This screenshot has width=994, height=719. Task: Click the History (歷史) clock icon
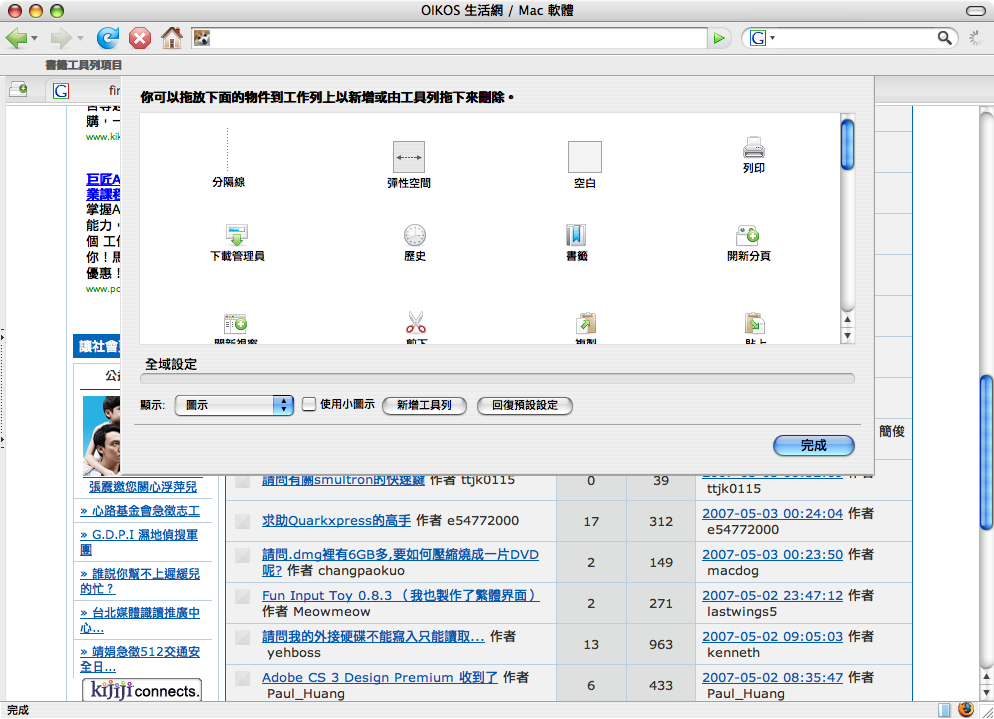pos(415,236)
